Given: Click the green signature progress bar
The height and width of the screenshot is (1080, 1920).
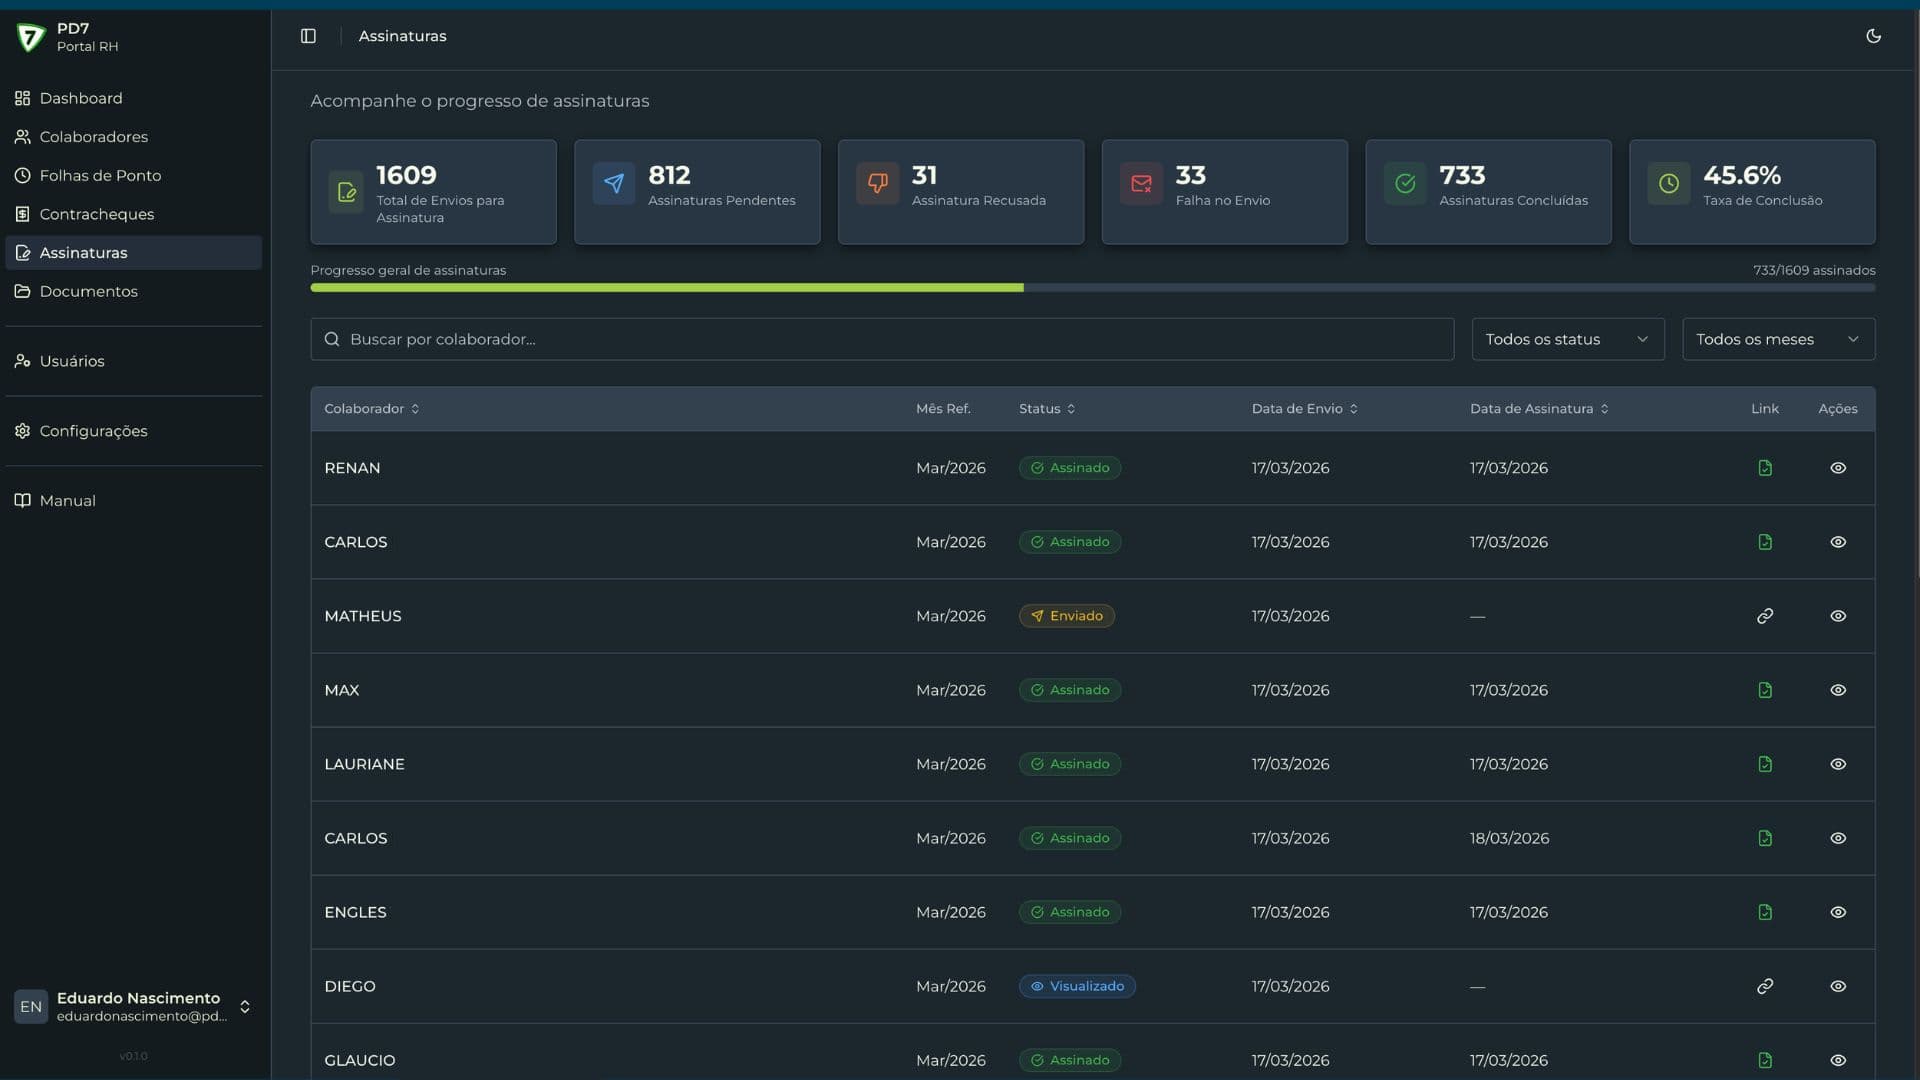Looking at the screenshot, I should click(x=666, y=288).
